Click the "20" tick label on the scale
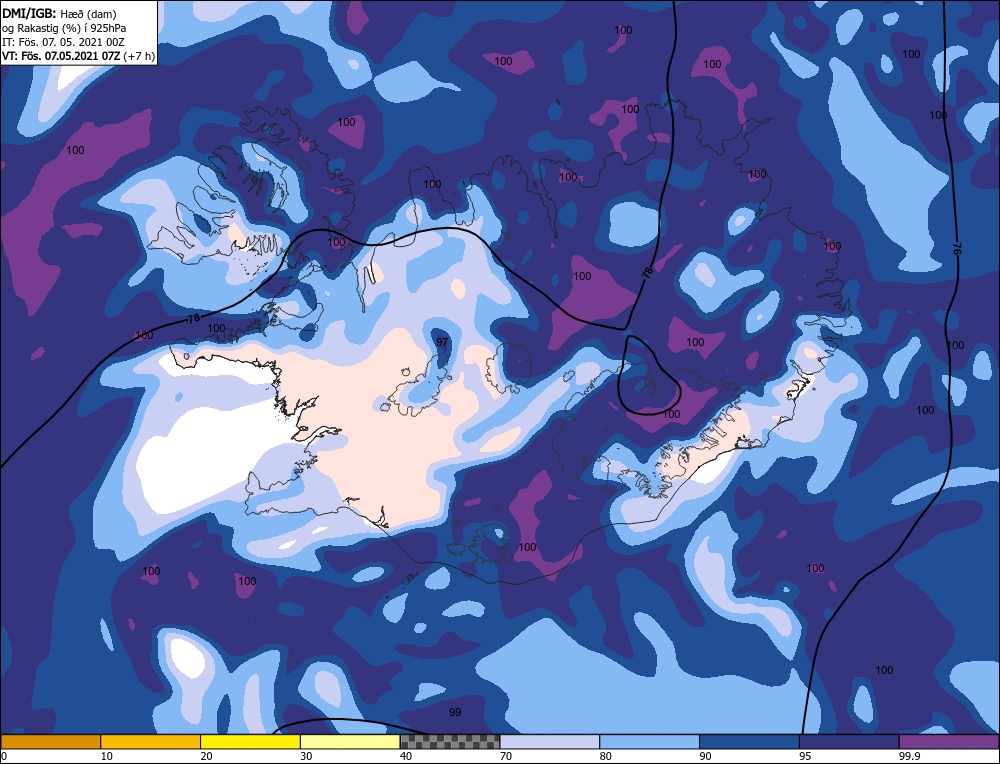 [x=206, y=756]
